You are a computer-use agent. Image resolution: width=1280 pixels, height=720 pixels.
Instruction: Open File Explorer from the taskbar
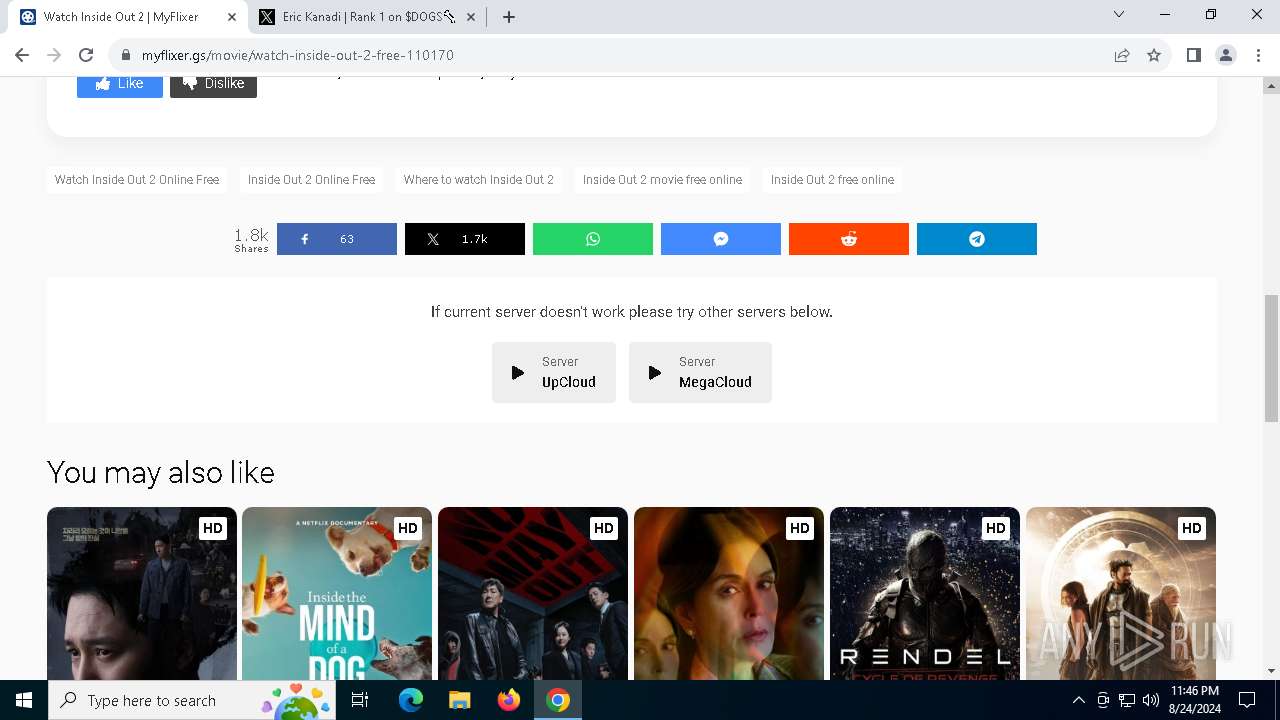(x=460, y=700)
